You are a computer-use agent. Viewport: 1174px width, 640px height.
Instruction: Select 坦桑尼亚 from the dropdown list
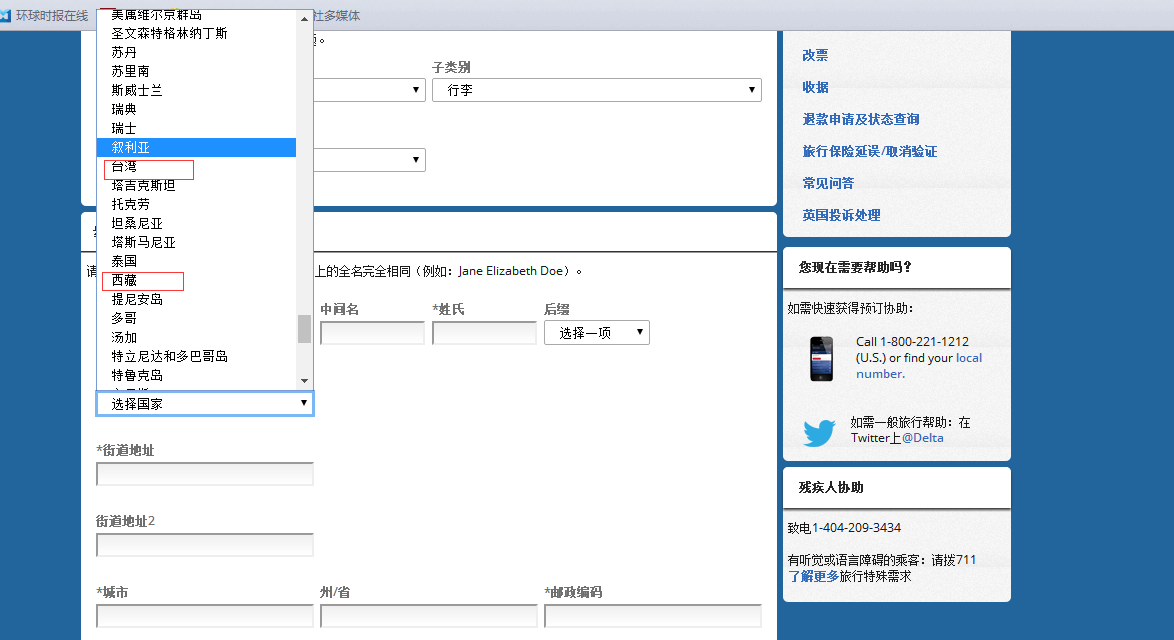tap(137, 223)
